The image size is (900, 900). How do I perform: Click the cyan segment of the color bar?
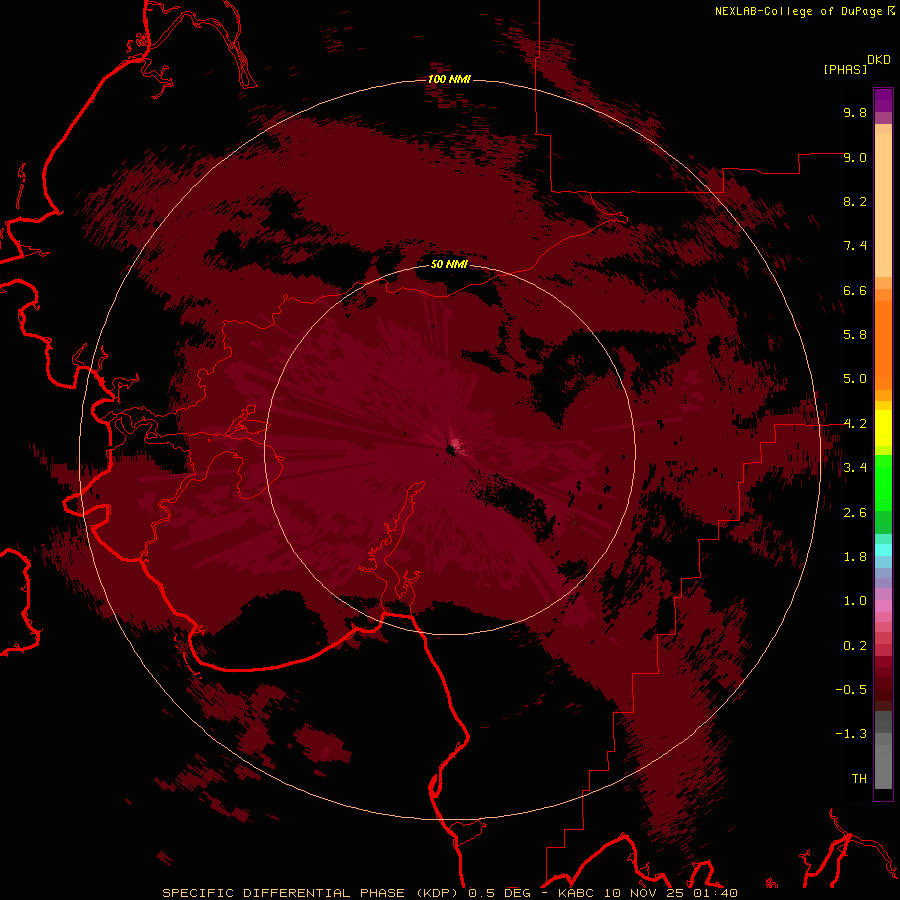coord(883,550)
